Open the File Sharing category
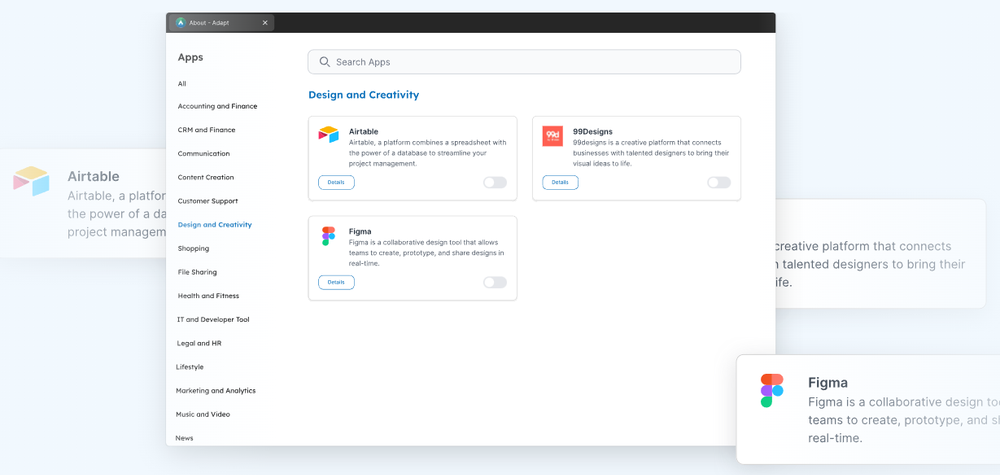 click(x=197, y=272)
